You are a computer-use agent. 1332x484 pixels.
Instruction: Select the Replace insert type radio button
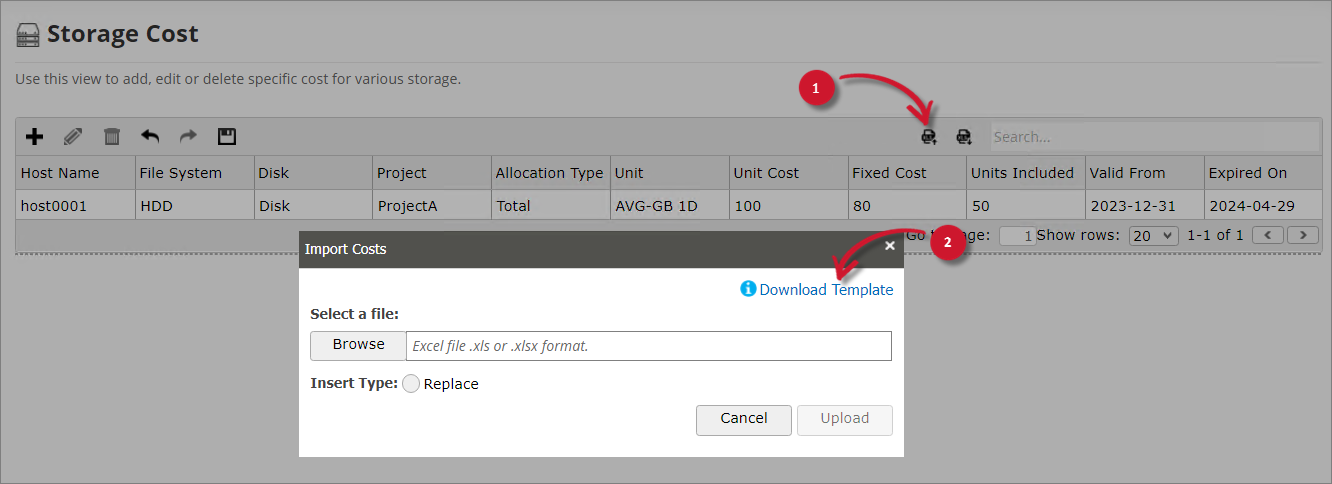pyautogui.click(x=411, y=384)
